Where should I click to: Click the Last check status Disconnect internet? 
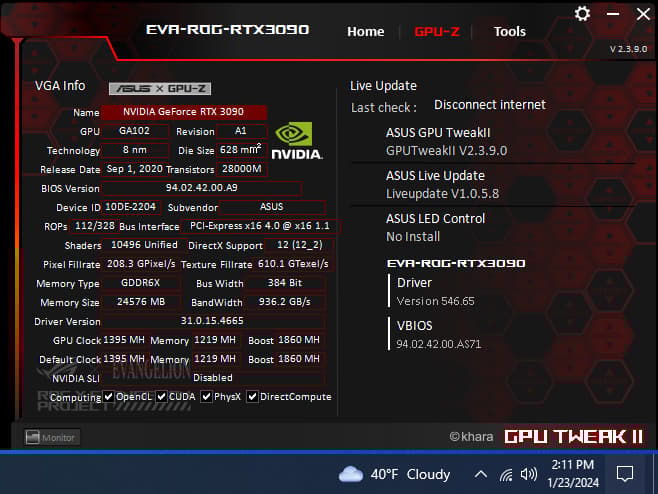point(490,105)
